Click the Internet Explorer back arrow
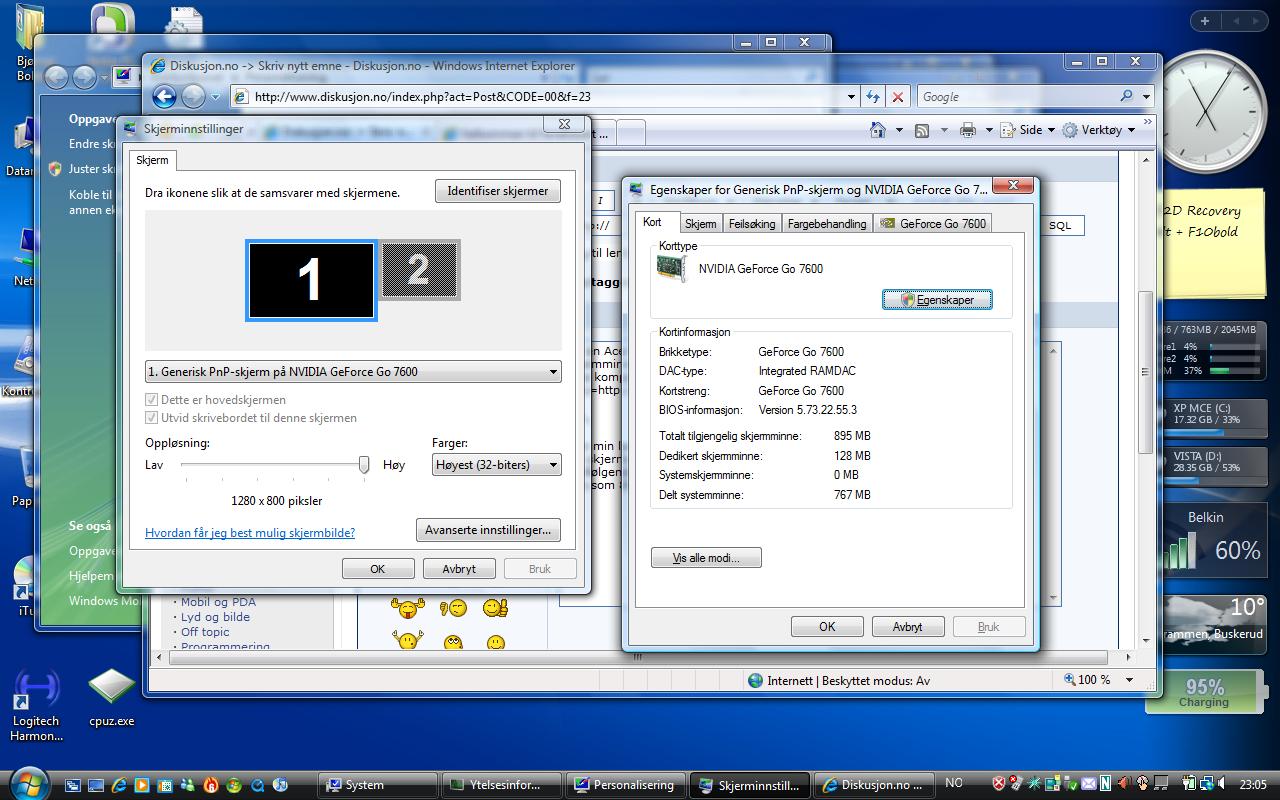The height and width of the screenshot is (800, 1280). pos(165,97)
